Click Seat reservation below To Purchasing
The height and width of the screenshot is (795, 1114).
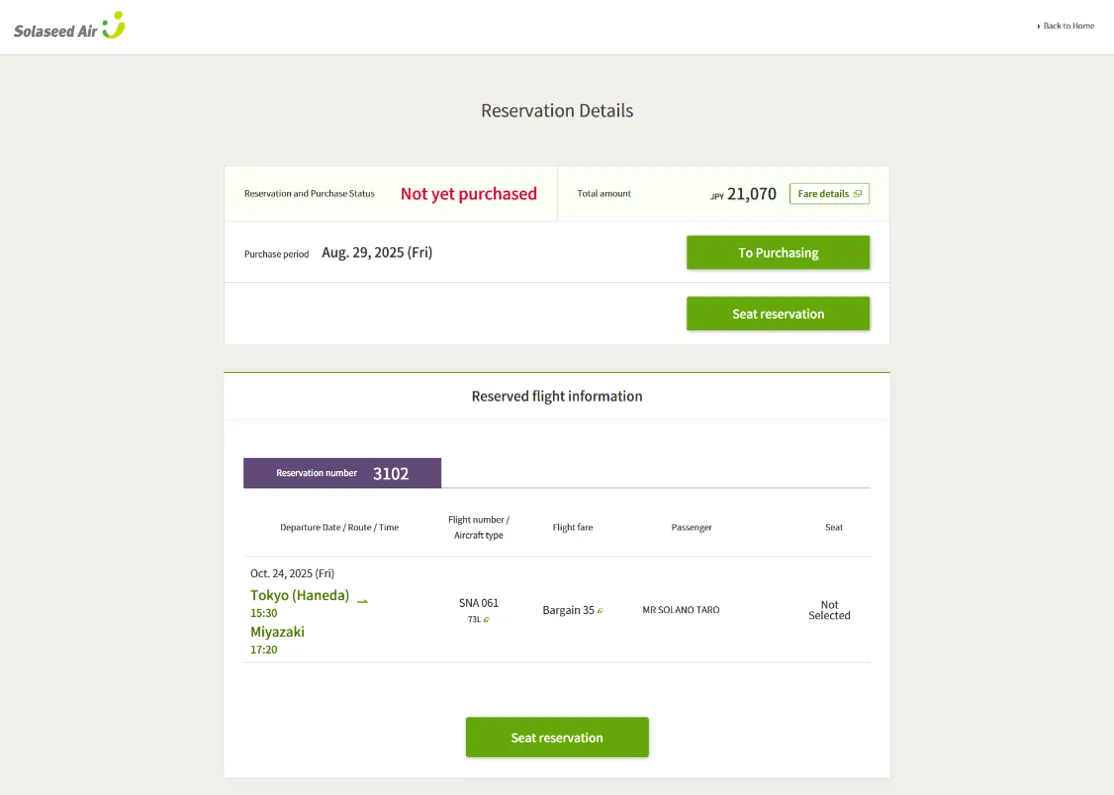pyautogui.click(x=778, y=314)
